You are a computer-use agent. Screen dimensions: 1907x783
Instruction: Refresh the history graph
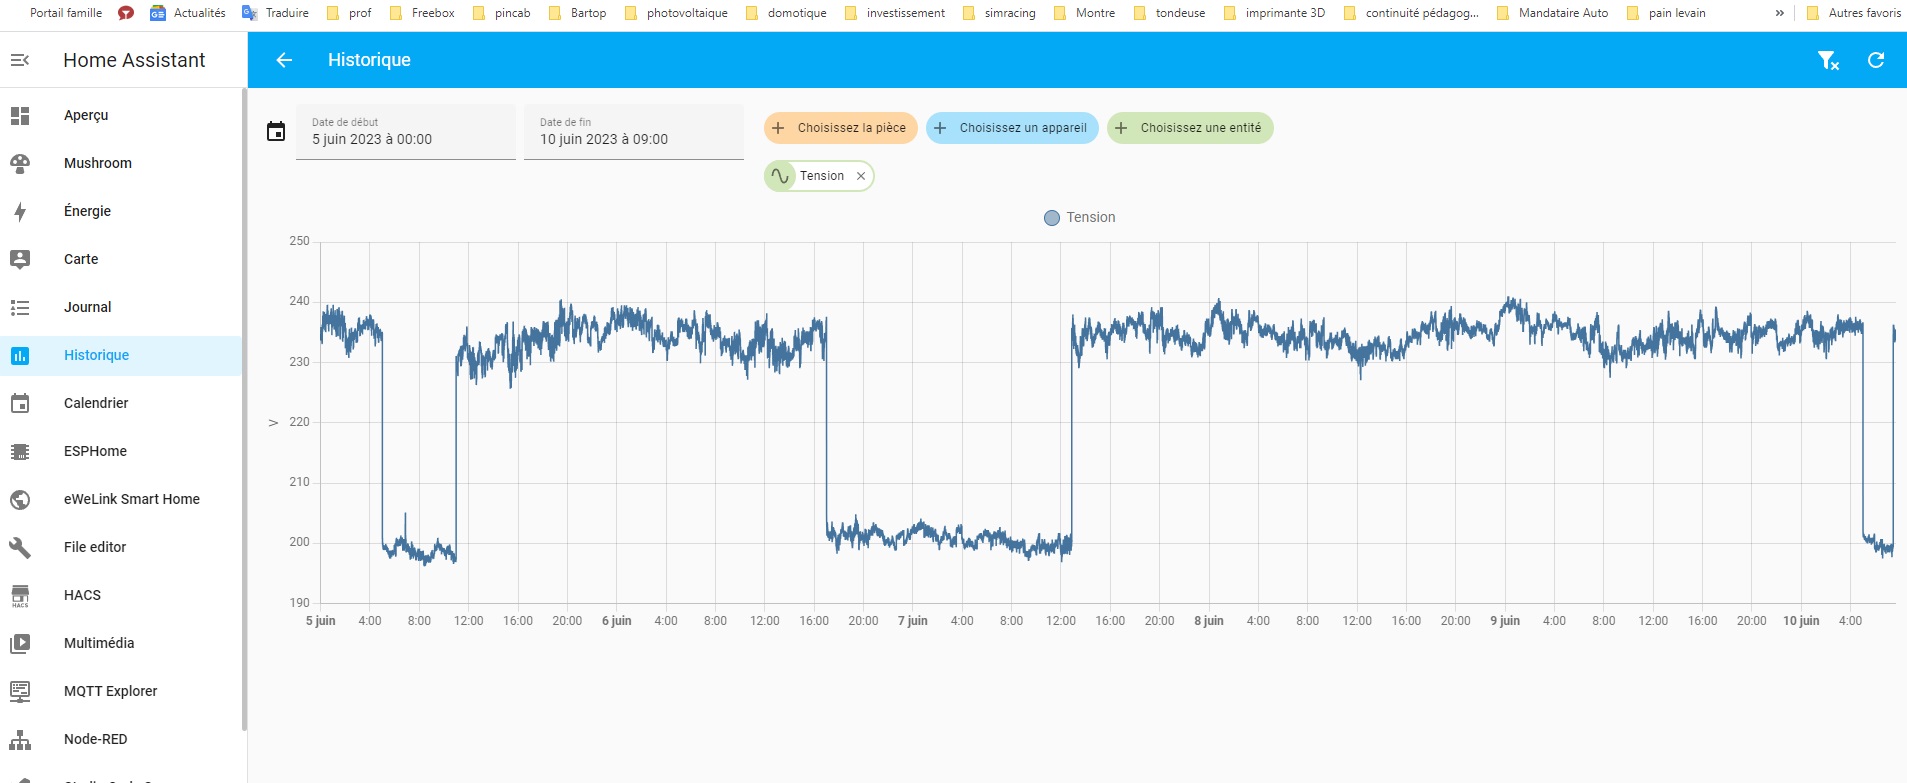coord(1876,60)
